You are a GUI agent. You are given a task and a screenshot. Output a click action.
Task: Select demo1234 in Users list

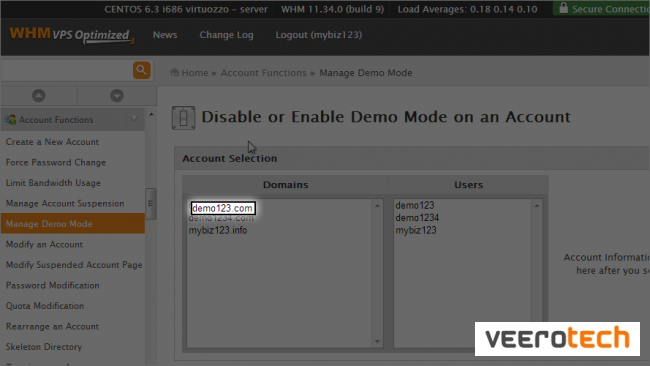tap(417, 218)
